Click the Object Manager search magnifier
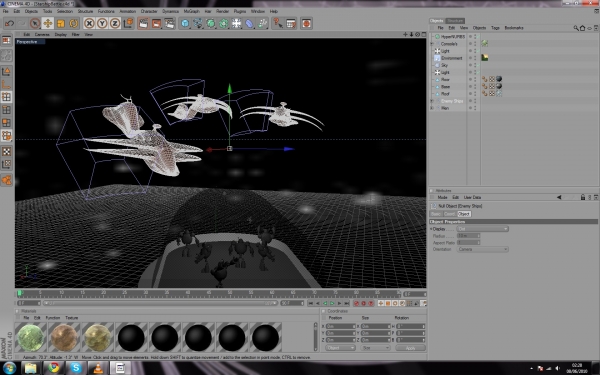This screenshot has width=600, height=375. tap(576, 28)
